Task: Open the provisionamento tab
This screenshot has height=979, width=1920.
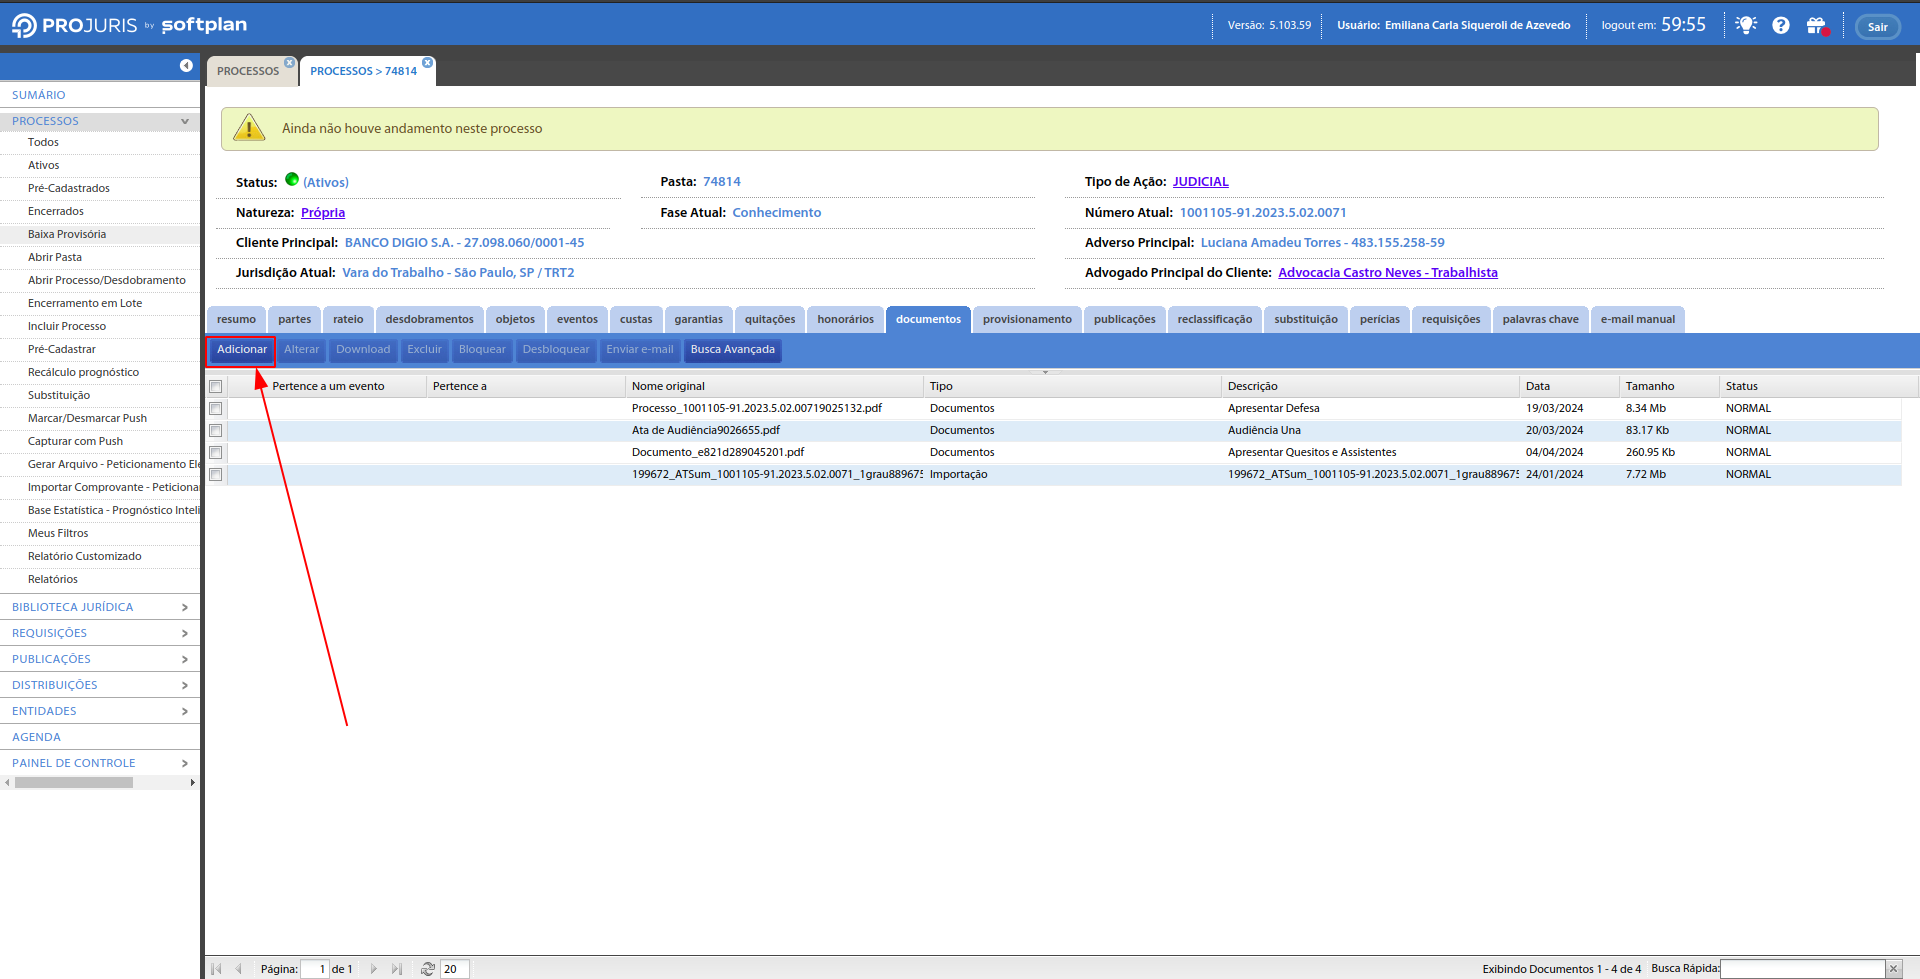Action: point(1026,319)
